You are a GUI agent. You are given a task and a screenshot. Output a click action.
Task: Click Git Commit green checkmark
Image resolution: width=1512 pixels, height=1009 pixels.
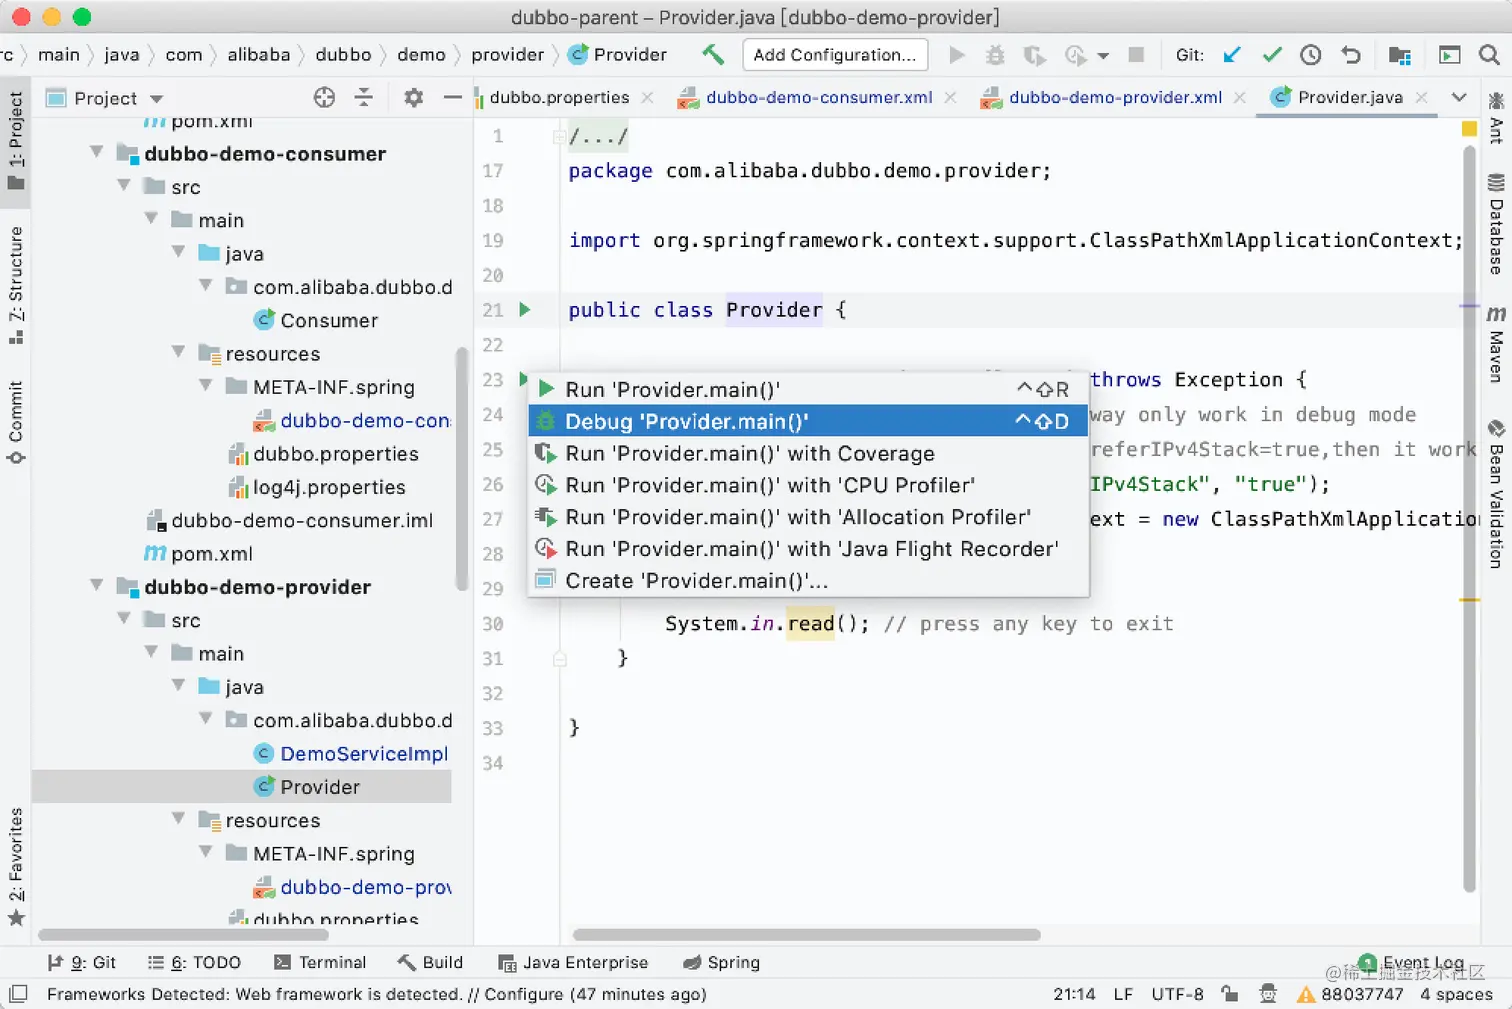click(1272, 54)
